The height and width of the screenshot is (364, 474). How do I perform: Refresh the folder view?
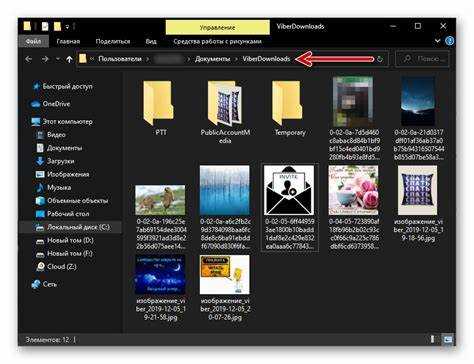tap(380, 59)
